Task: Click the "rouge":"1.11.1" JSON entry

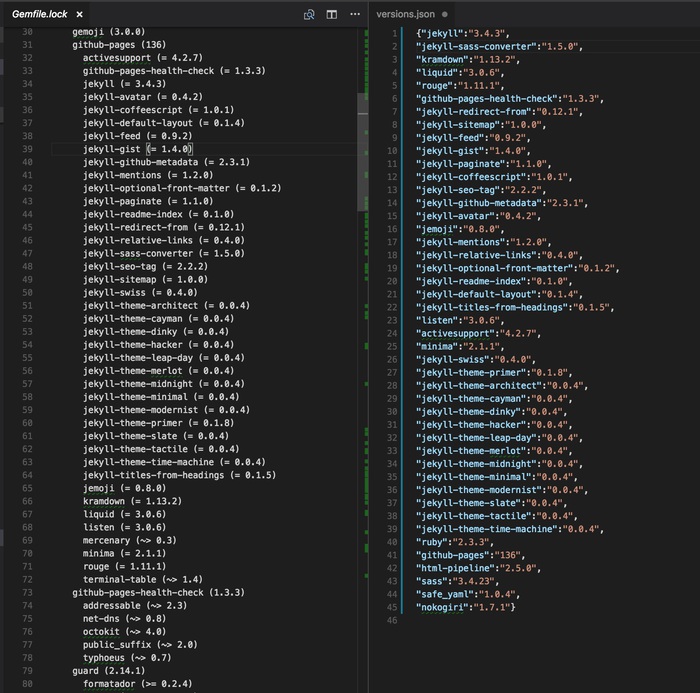Action: click(x=460, y=86)
